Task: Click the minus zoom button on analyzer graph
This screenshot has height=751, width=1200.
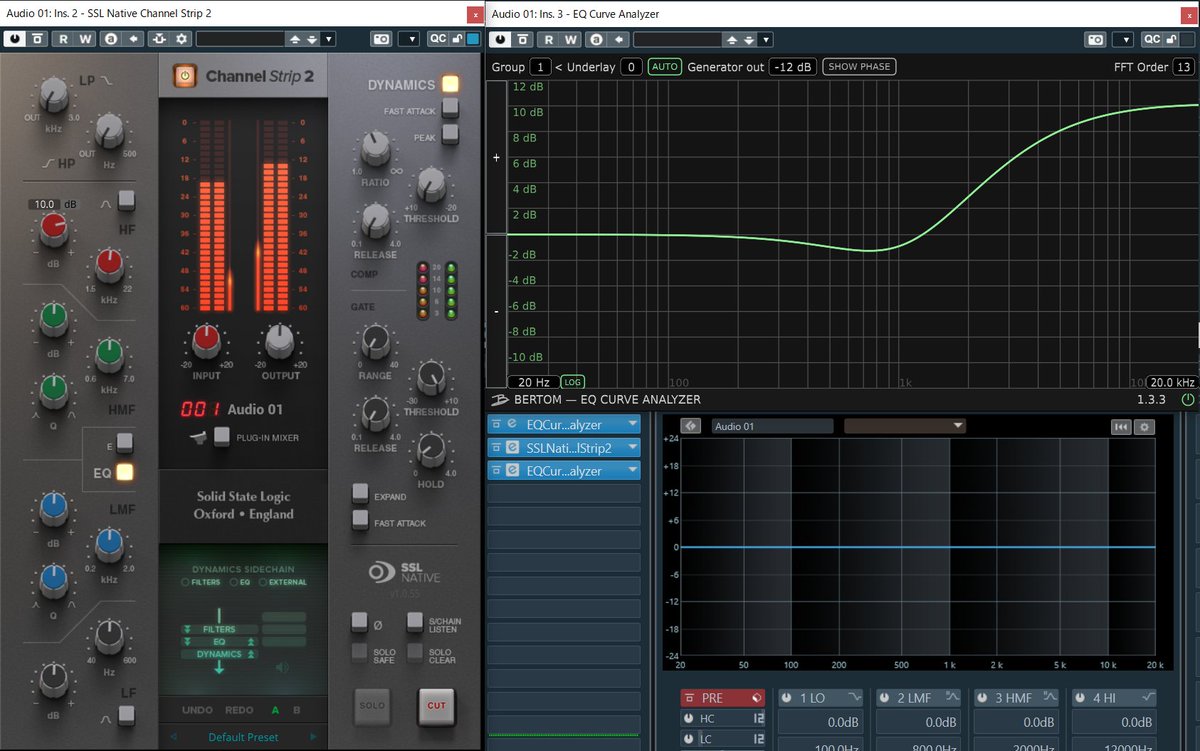Action: click(496, 311)
